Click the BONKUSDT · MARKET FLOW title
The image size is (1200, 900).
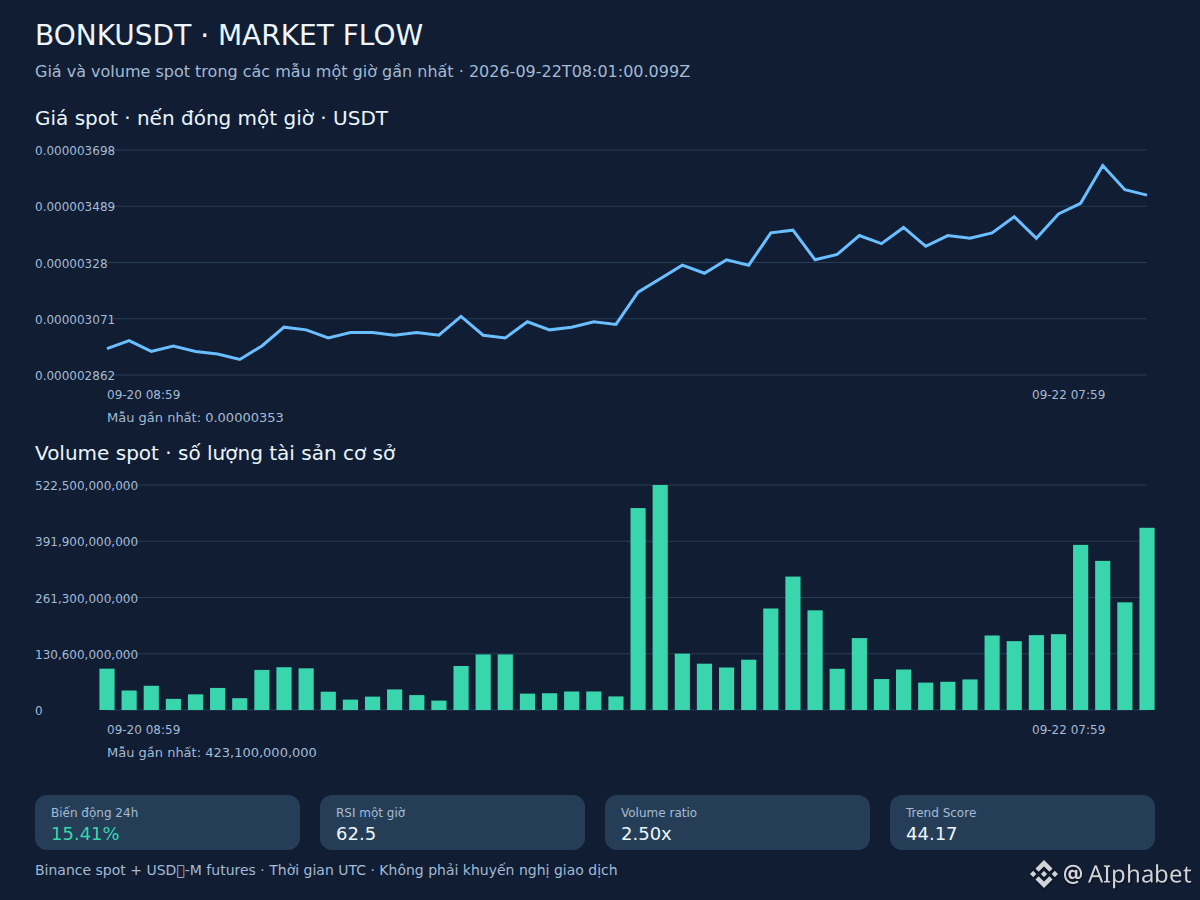pyautogui.click(x=229, y=36)
